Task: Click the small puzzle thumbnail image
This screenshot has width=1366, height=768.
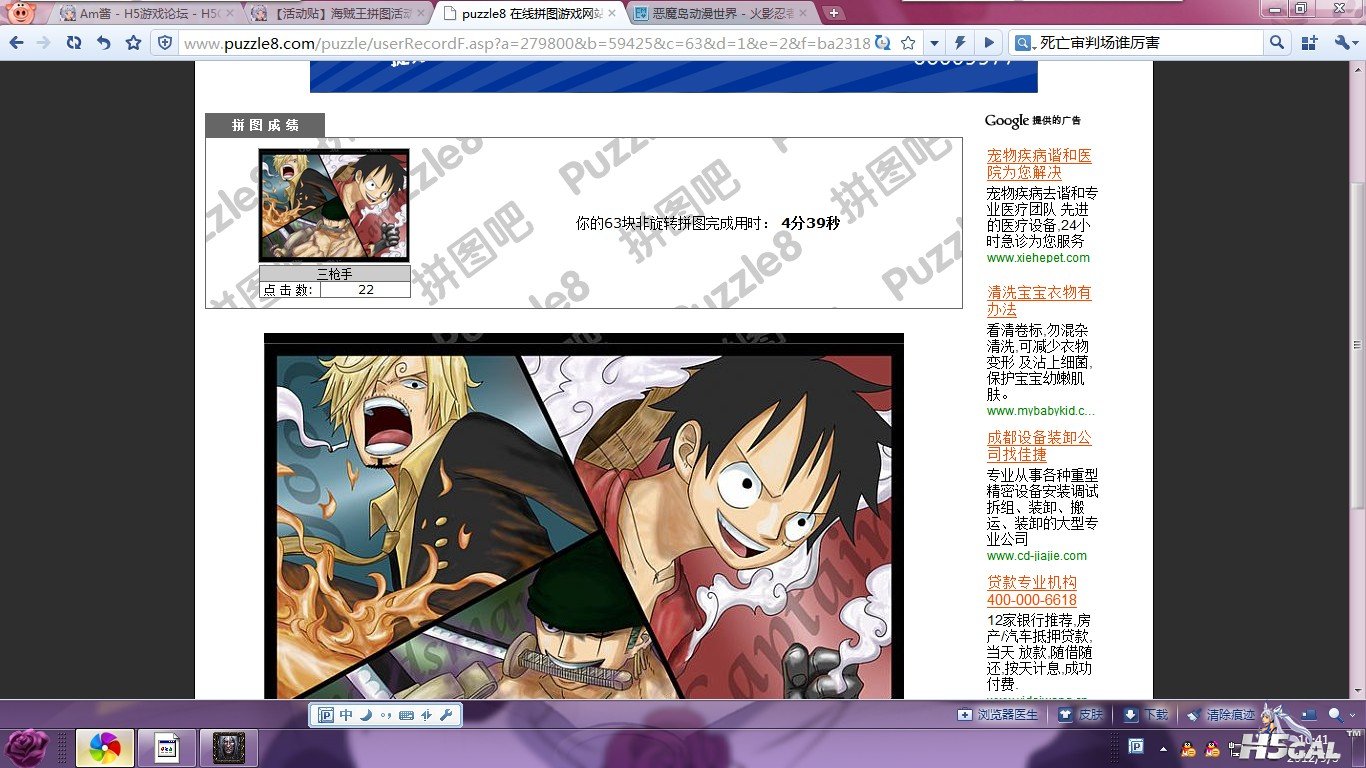Action: 334,206
